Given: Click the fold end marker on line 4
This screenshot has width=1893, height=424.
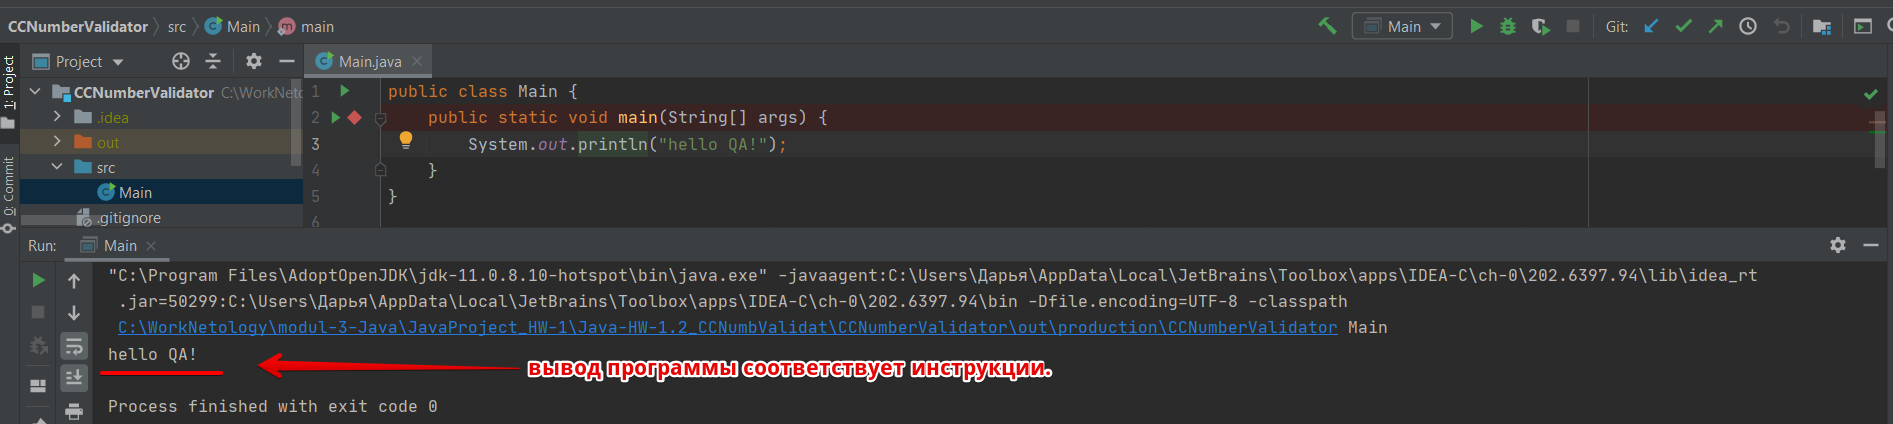Looking at the screenshot, I should tap(380, 170).
